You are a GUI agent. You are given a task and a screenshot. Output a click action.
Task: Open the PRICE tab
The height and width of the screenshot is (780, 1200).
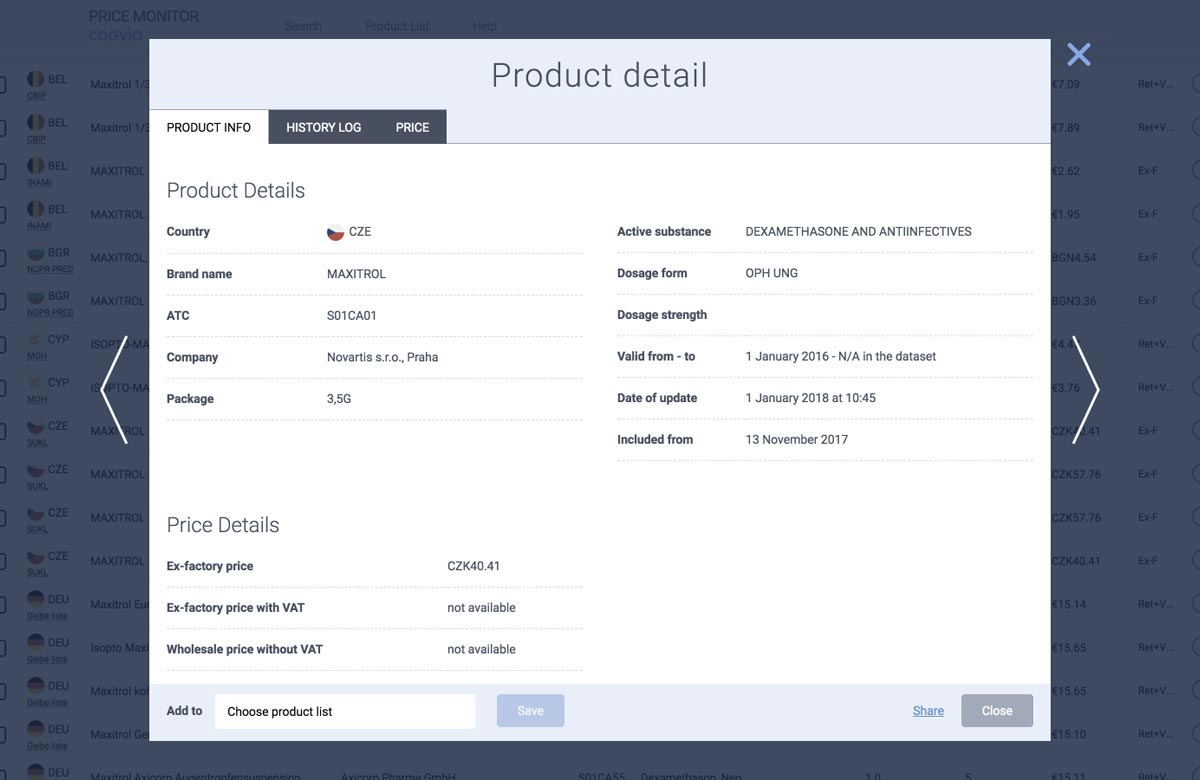(x=412, y=127)
